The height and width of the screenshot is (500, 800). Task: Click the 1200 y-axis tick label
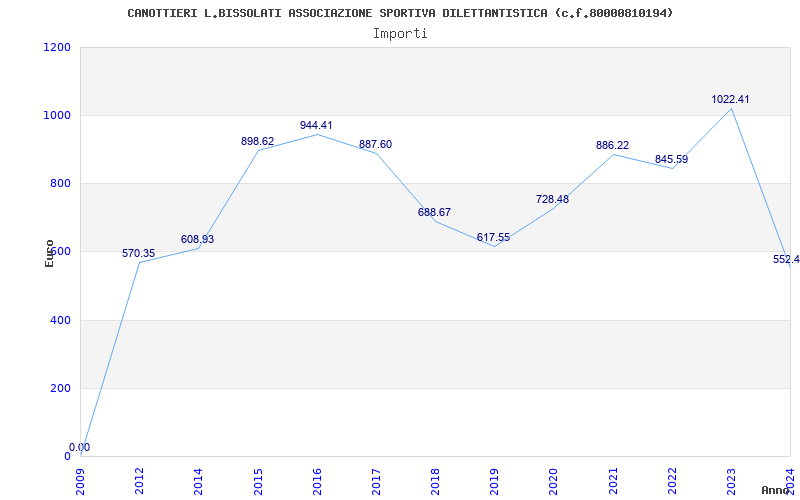pos(57,47)
